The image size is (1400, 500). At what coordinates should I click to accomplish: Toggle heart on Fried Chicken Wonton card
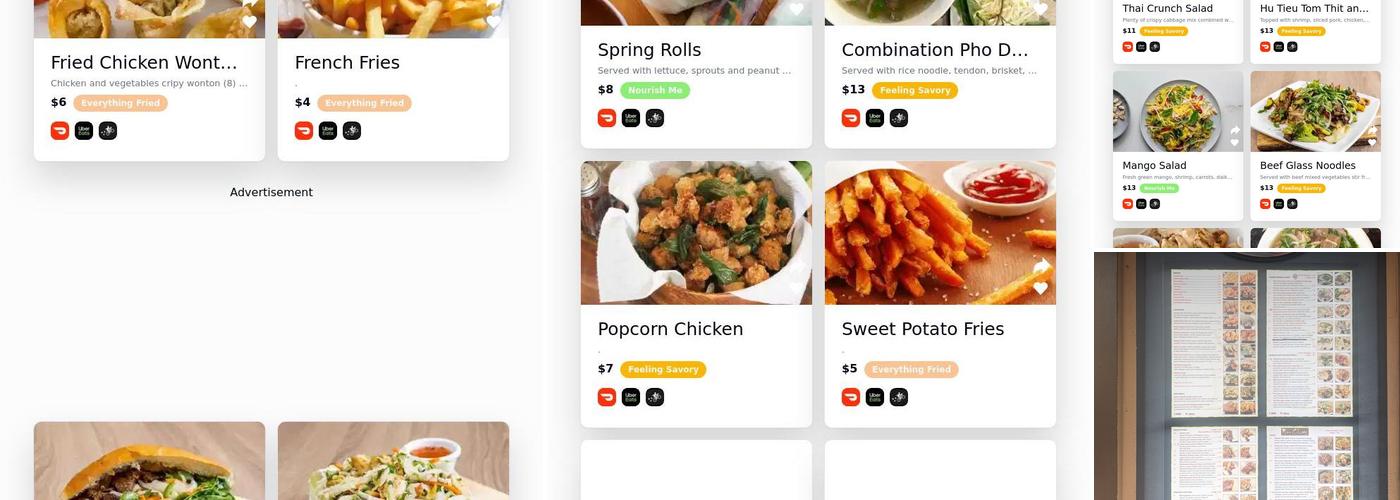(x=249, y=21)
